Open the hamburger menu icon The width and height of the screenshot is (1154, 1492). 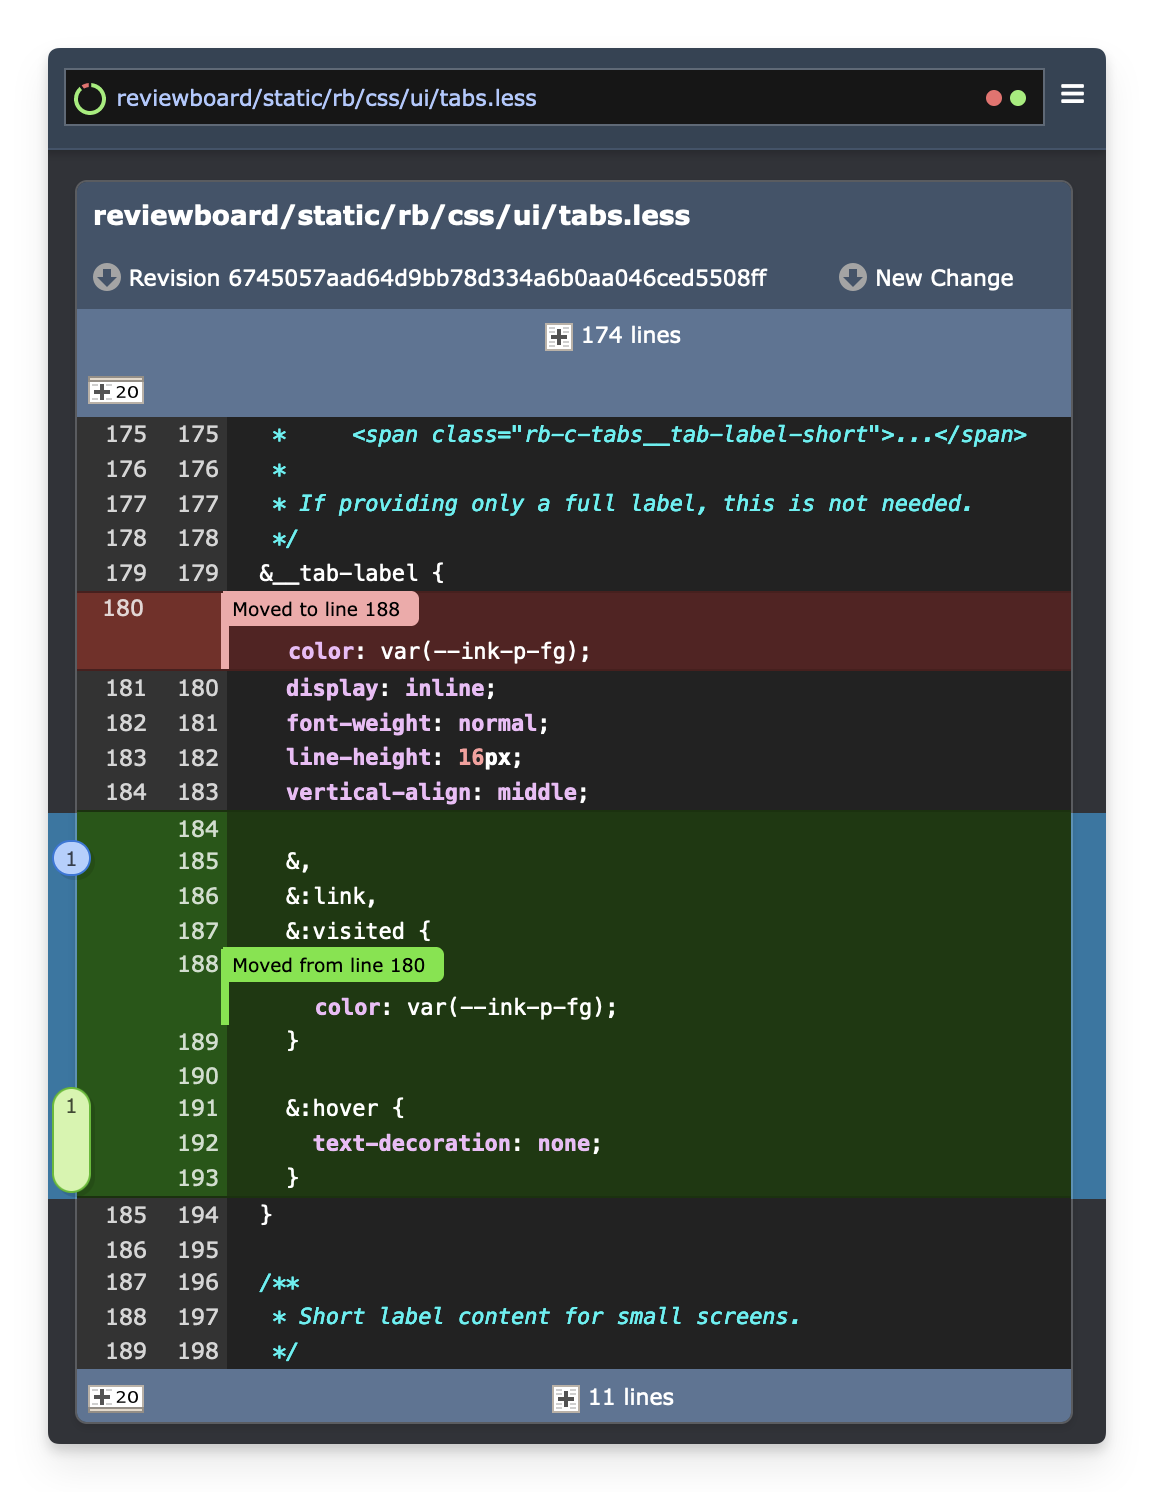(1072, 94)
